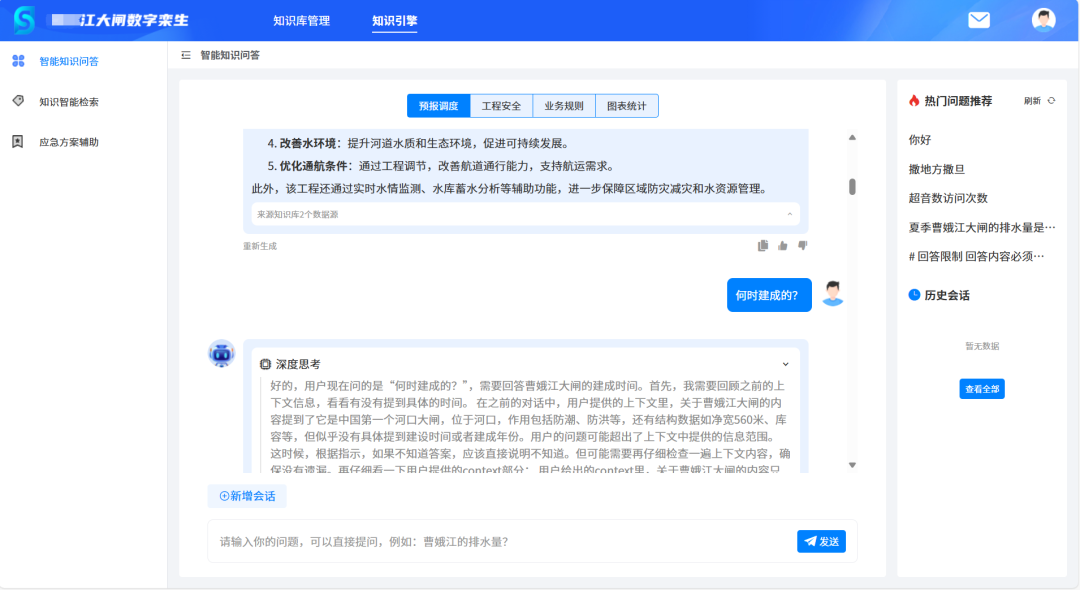The image size is (1080, 590).
Task: Open the user avatar in the top right
Action: (1045, 19)
